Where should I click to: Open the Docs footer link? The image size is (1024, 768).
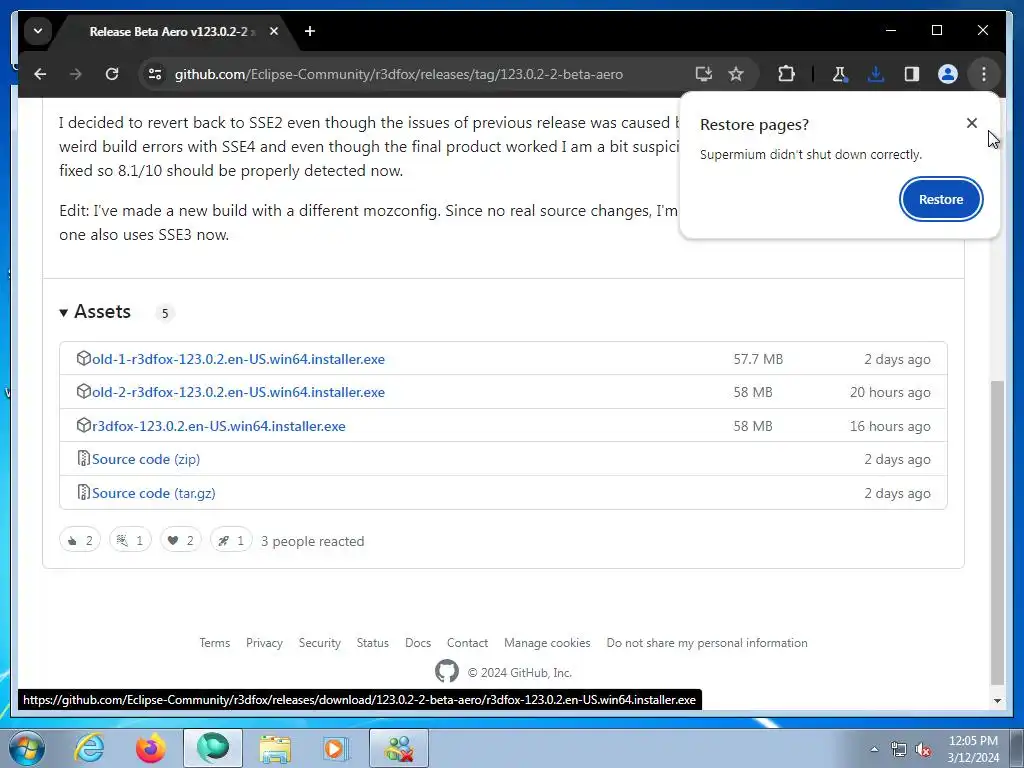tap(418, 643)
